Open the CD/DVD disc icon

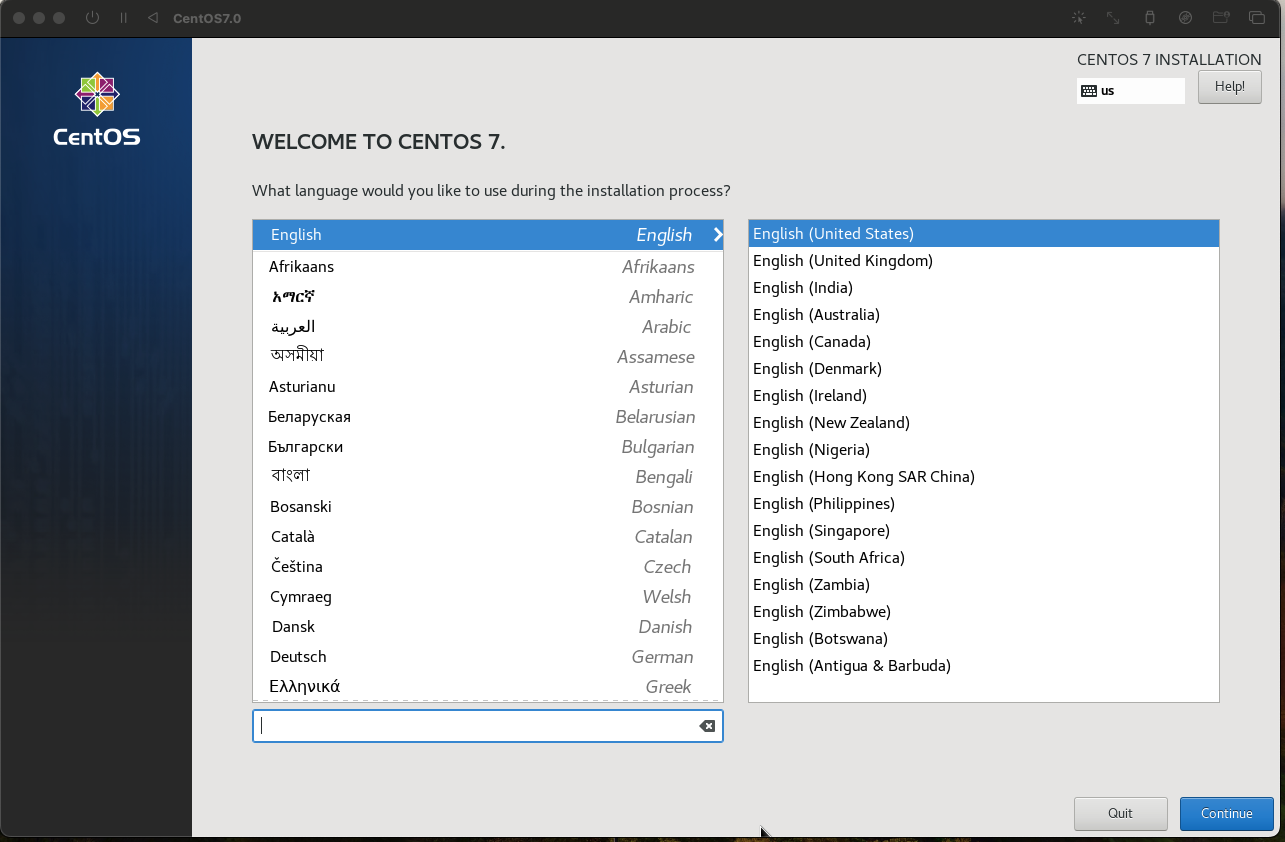(1185, 18)
